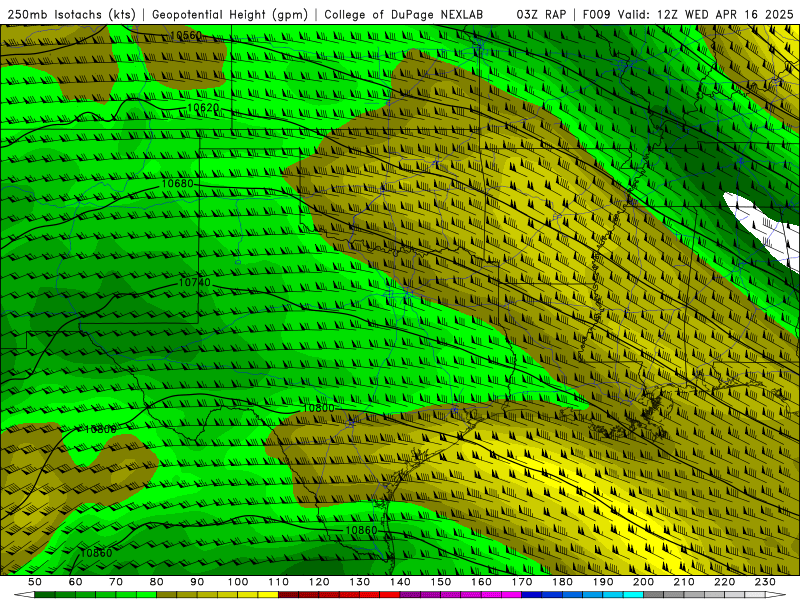Click the 130 kt color bar label
The width and height of the screenshot is (800, 600).
tap(360, 582)
